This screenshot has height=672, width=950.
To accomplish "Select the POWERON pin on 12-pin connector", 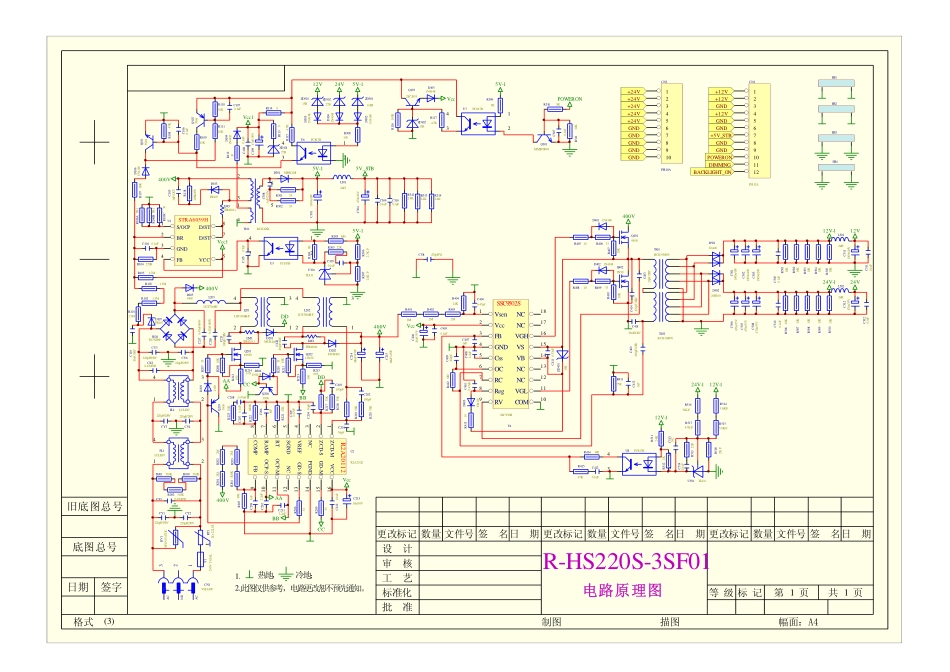I will (x=718, y=157).
